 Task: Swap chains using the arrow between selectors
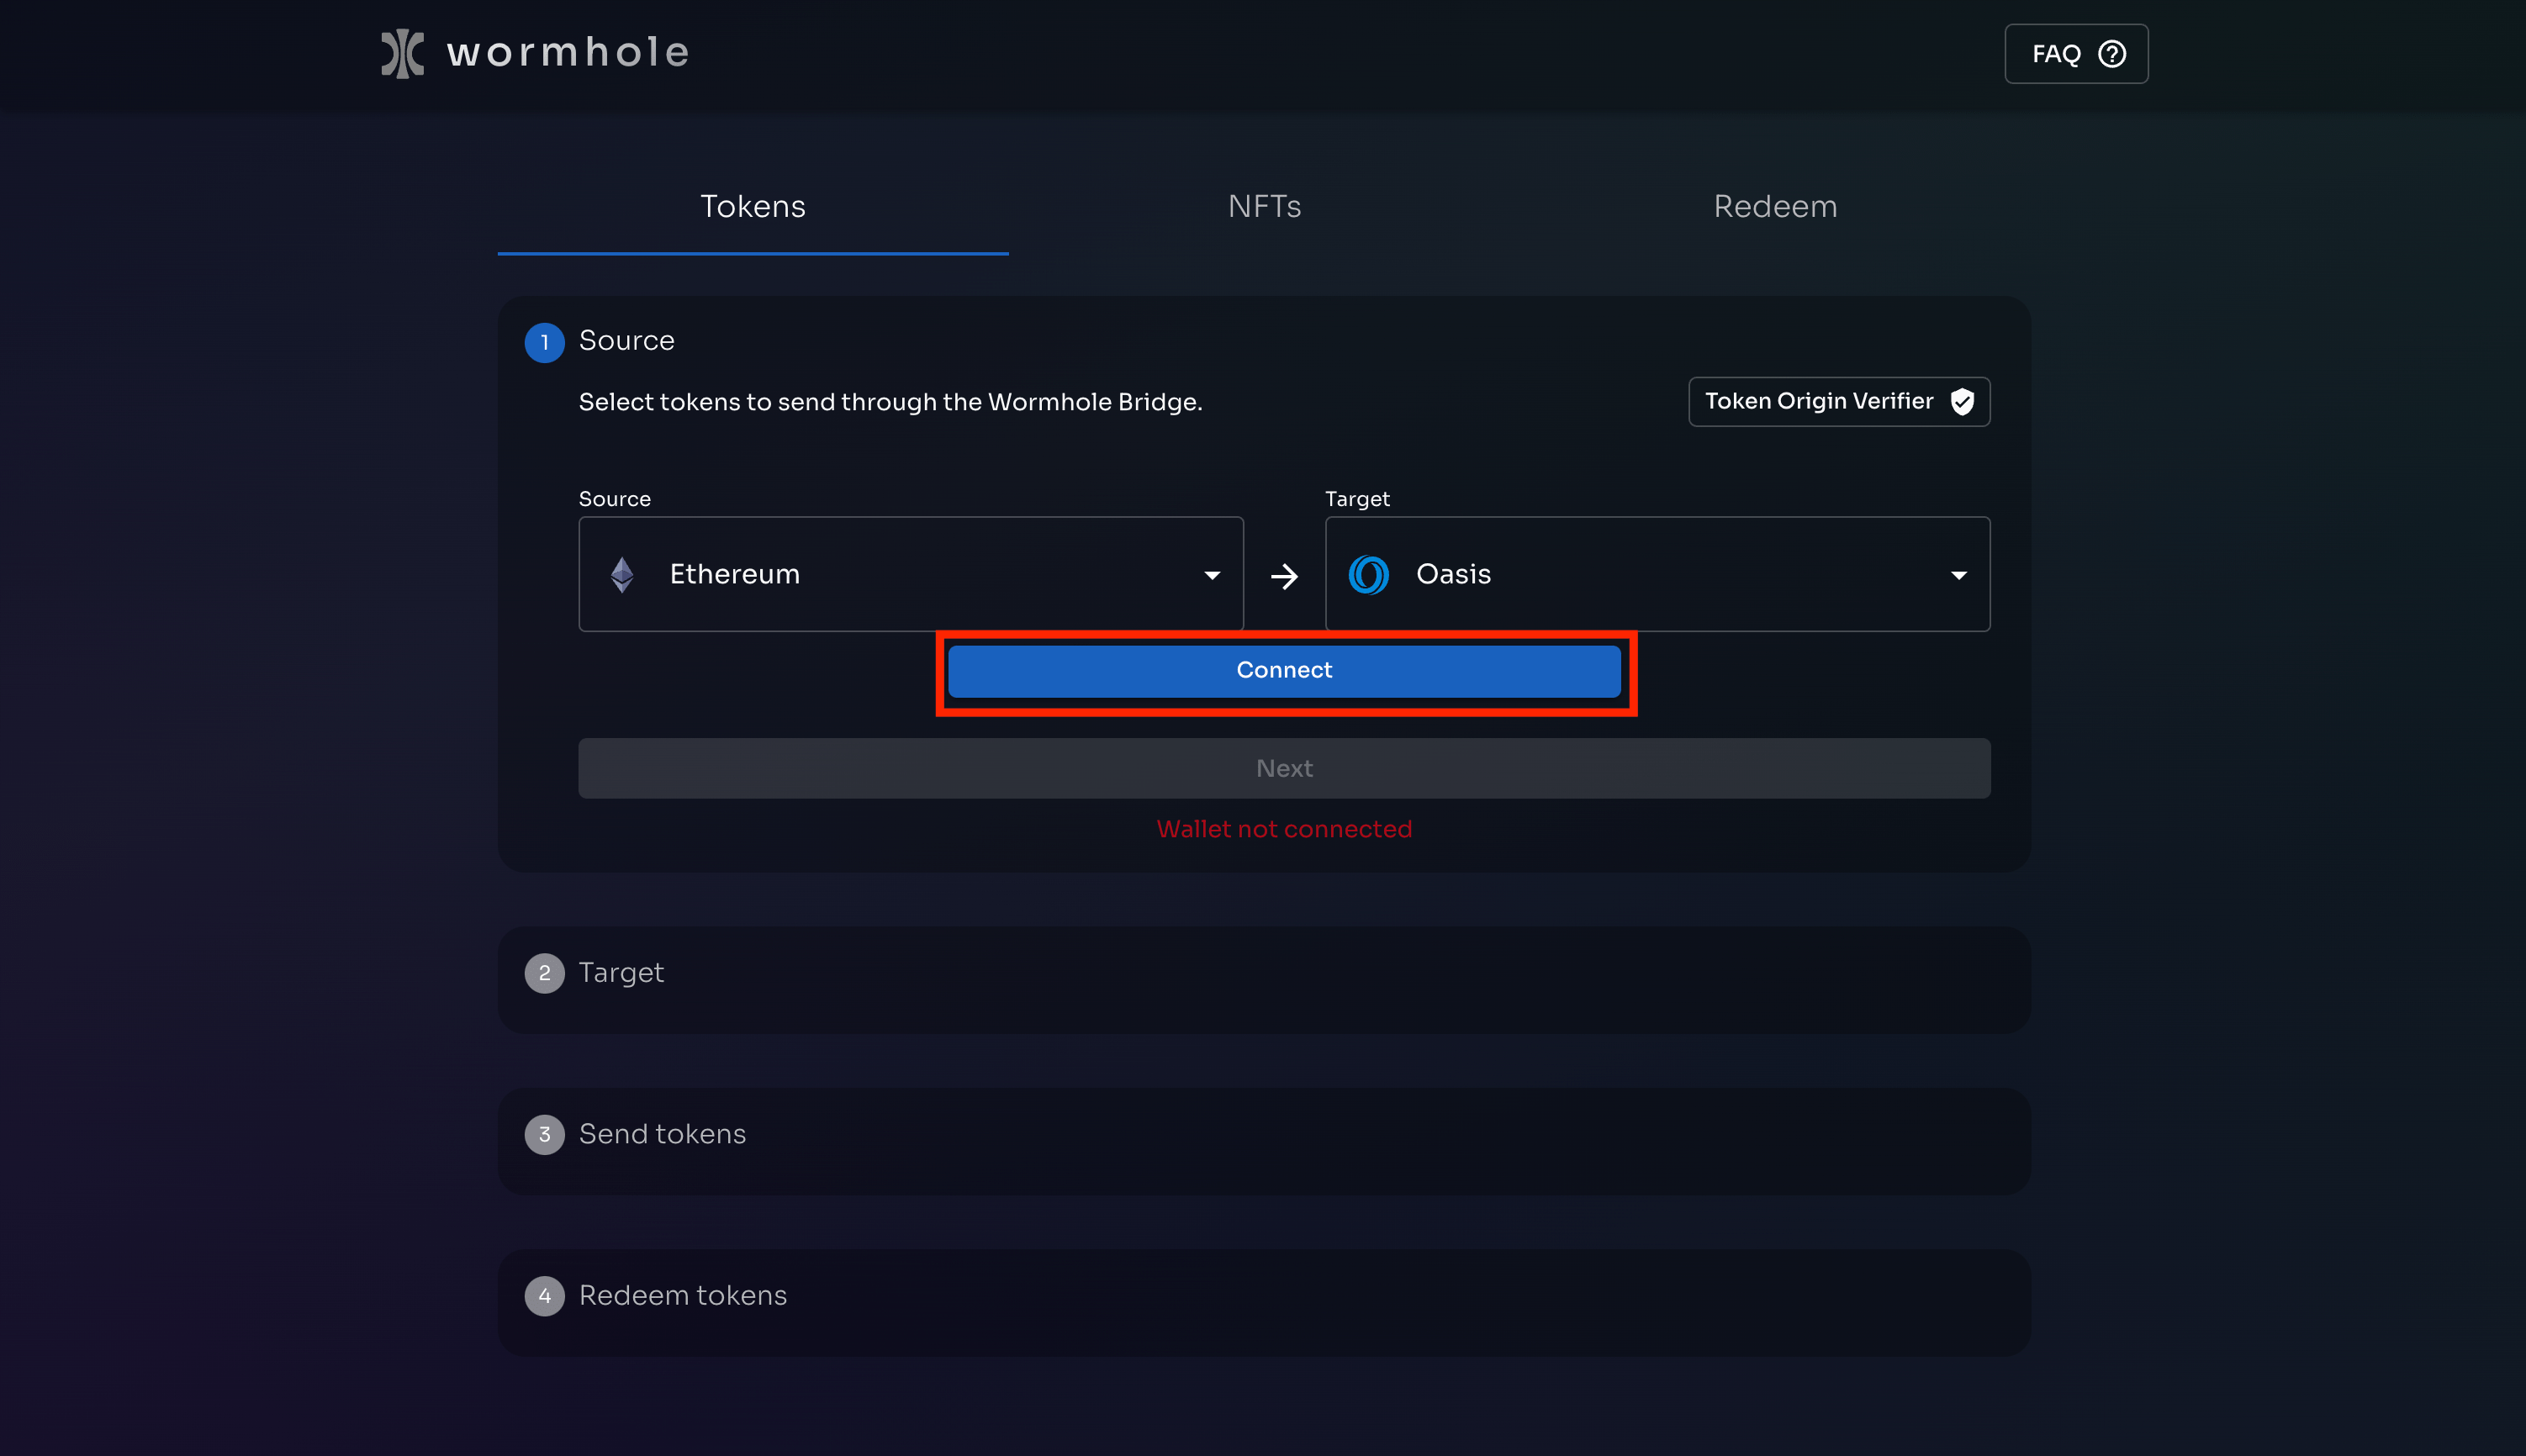1284,576
